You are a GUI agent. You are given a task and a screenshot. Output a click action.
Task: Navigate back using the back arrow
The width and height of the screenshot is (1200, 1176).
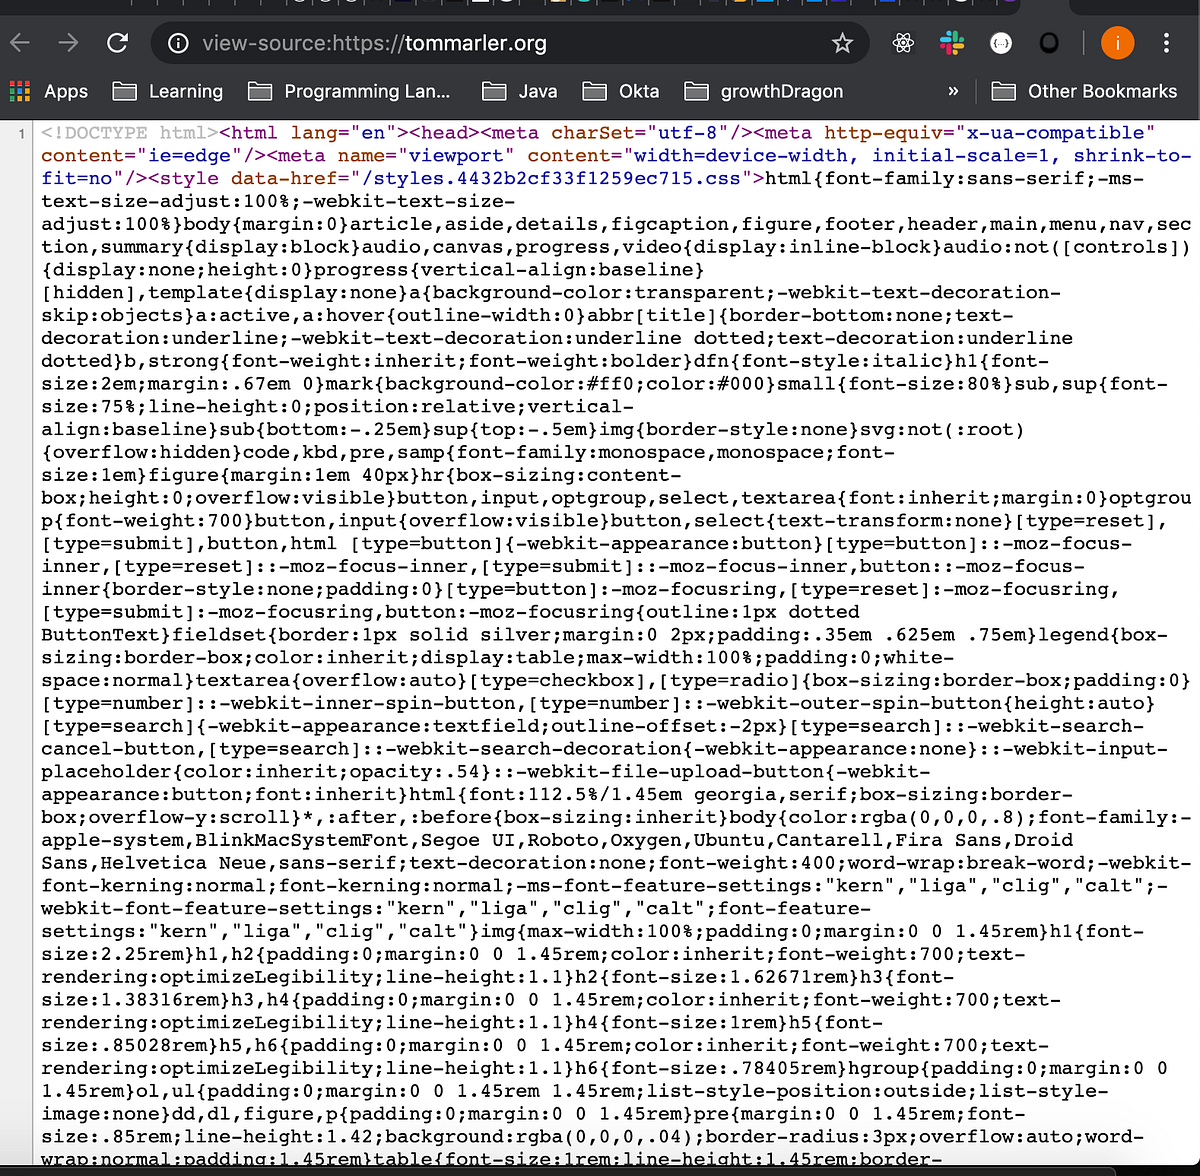point(20,43)
